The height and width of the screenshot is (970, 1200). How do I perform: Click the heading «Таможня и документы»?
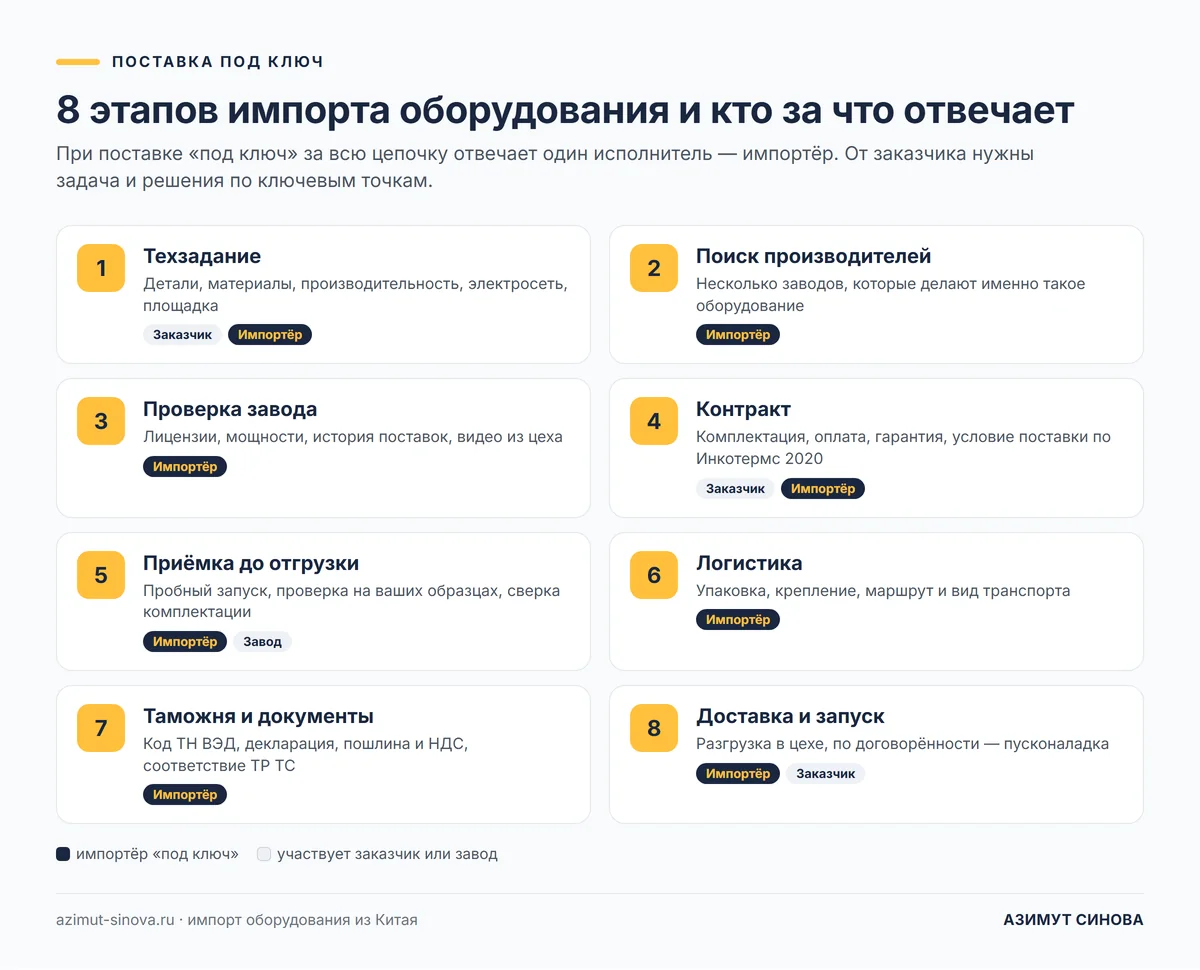(x=258, y=716)
